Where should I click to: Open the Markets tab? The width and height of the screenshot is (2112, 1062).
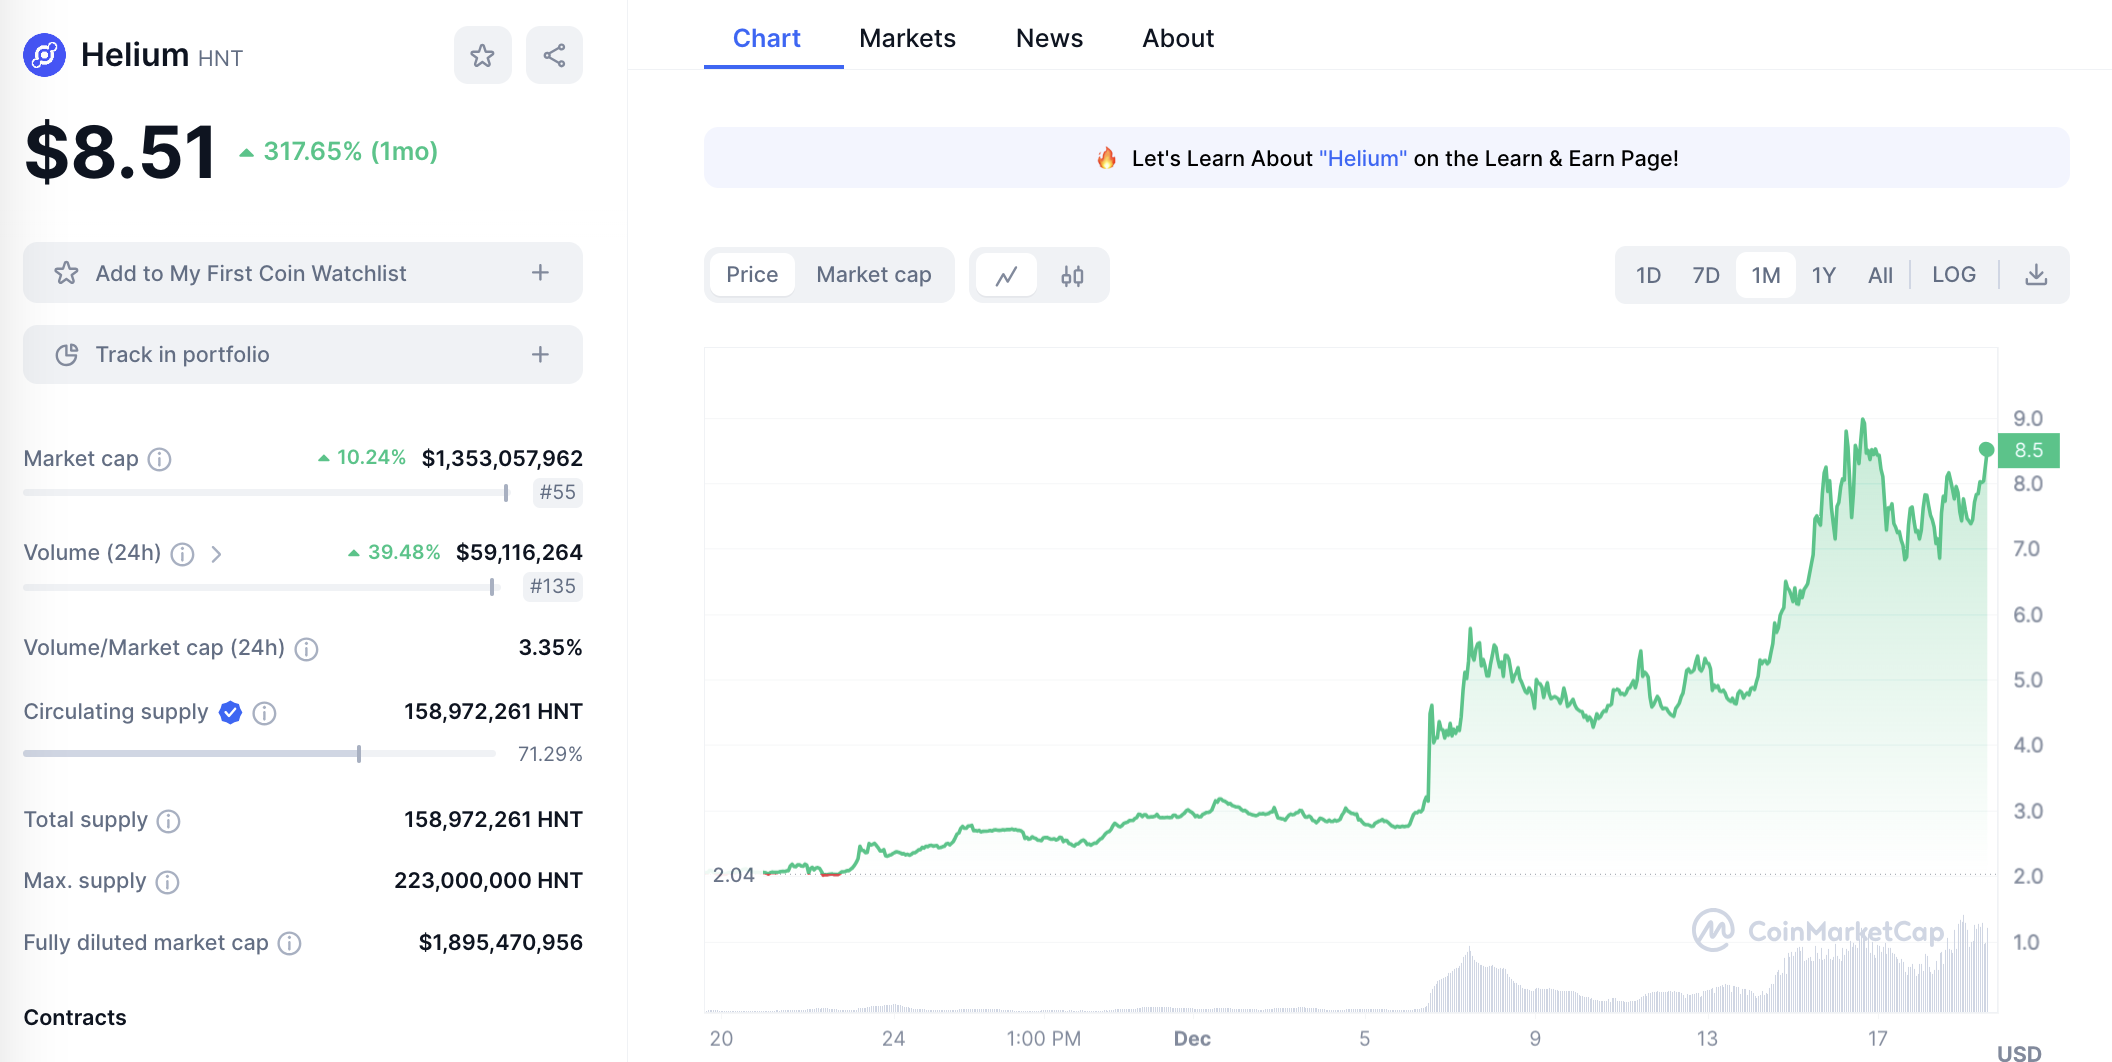[x=907, y=38]
